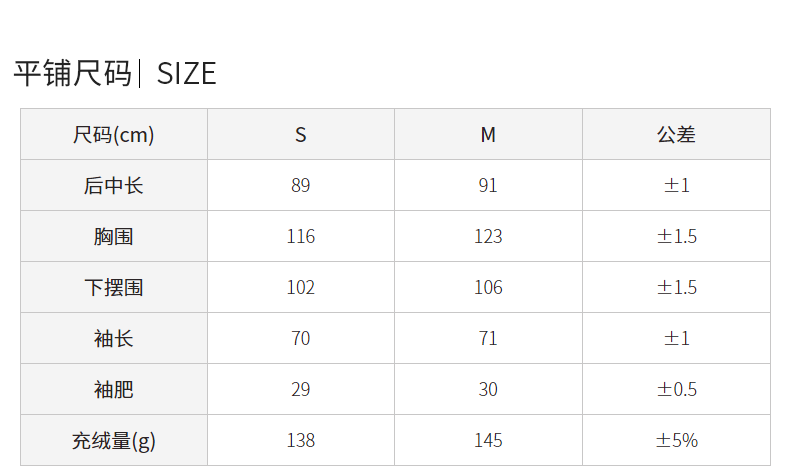Click the M down fill value 145
This screenshot has height=468, width=790.
488,440
